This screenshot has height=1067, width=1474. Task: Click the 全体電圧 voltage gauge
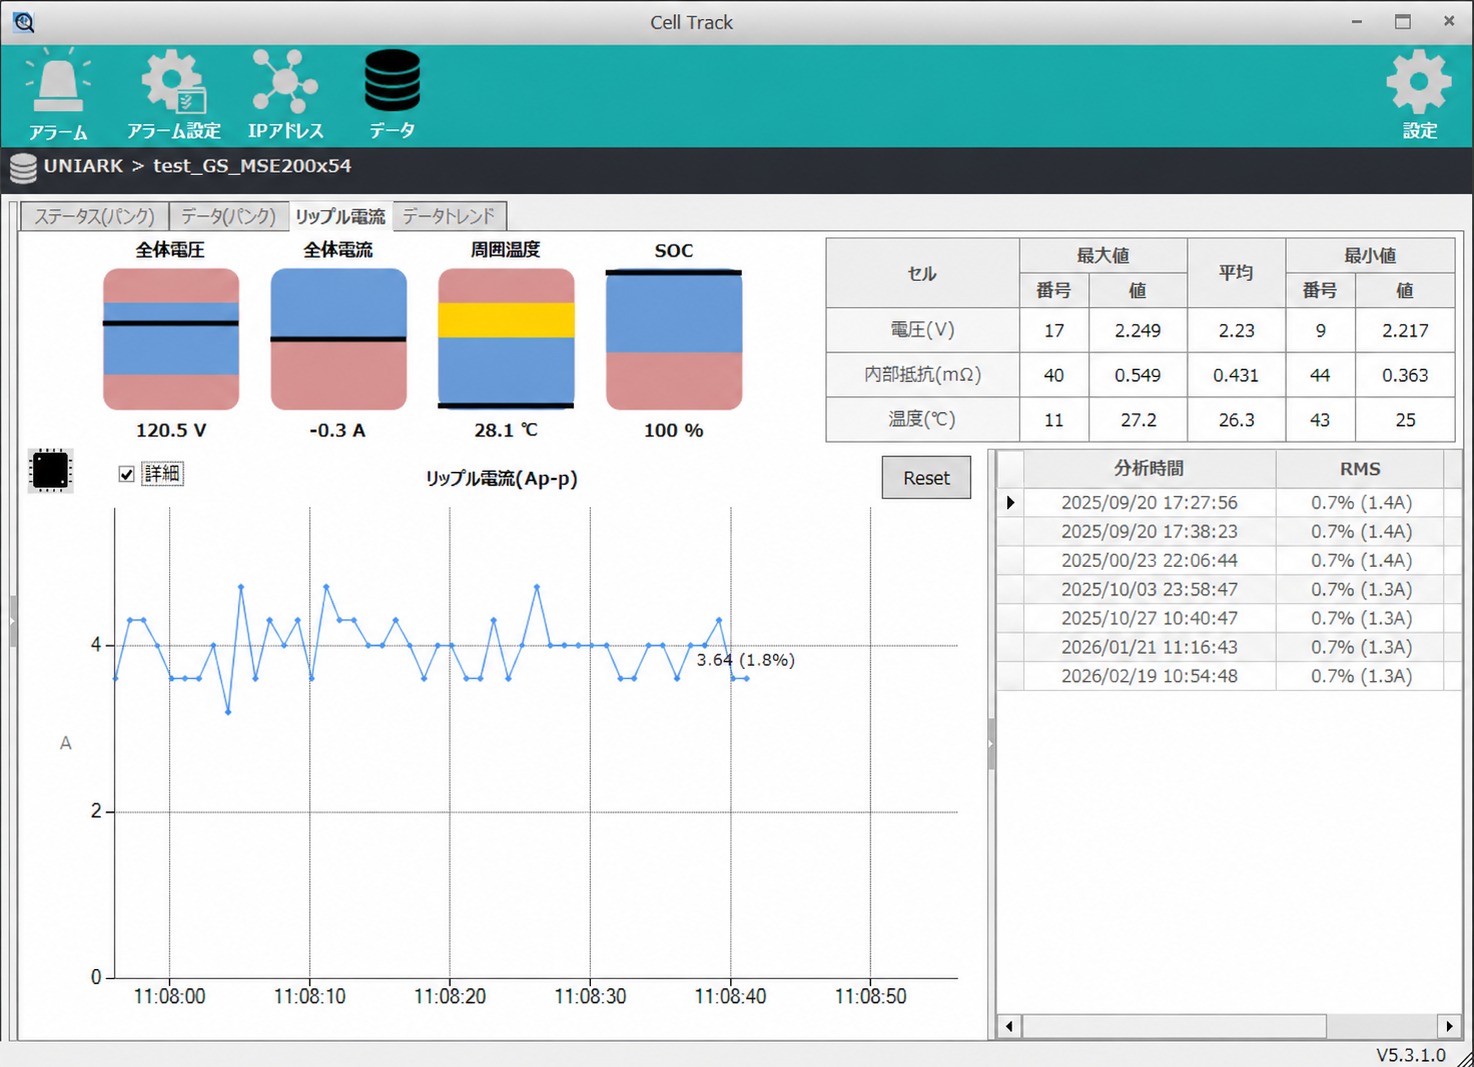click(x=171, y=339)
